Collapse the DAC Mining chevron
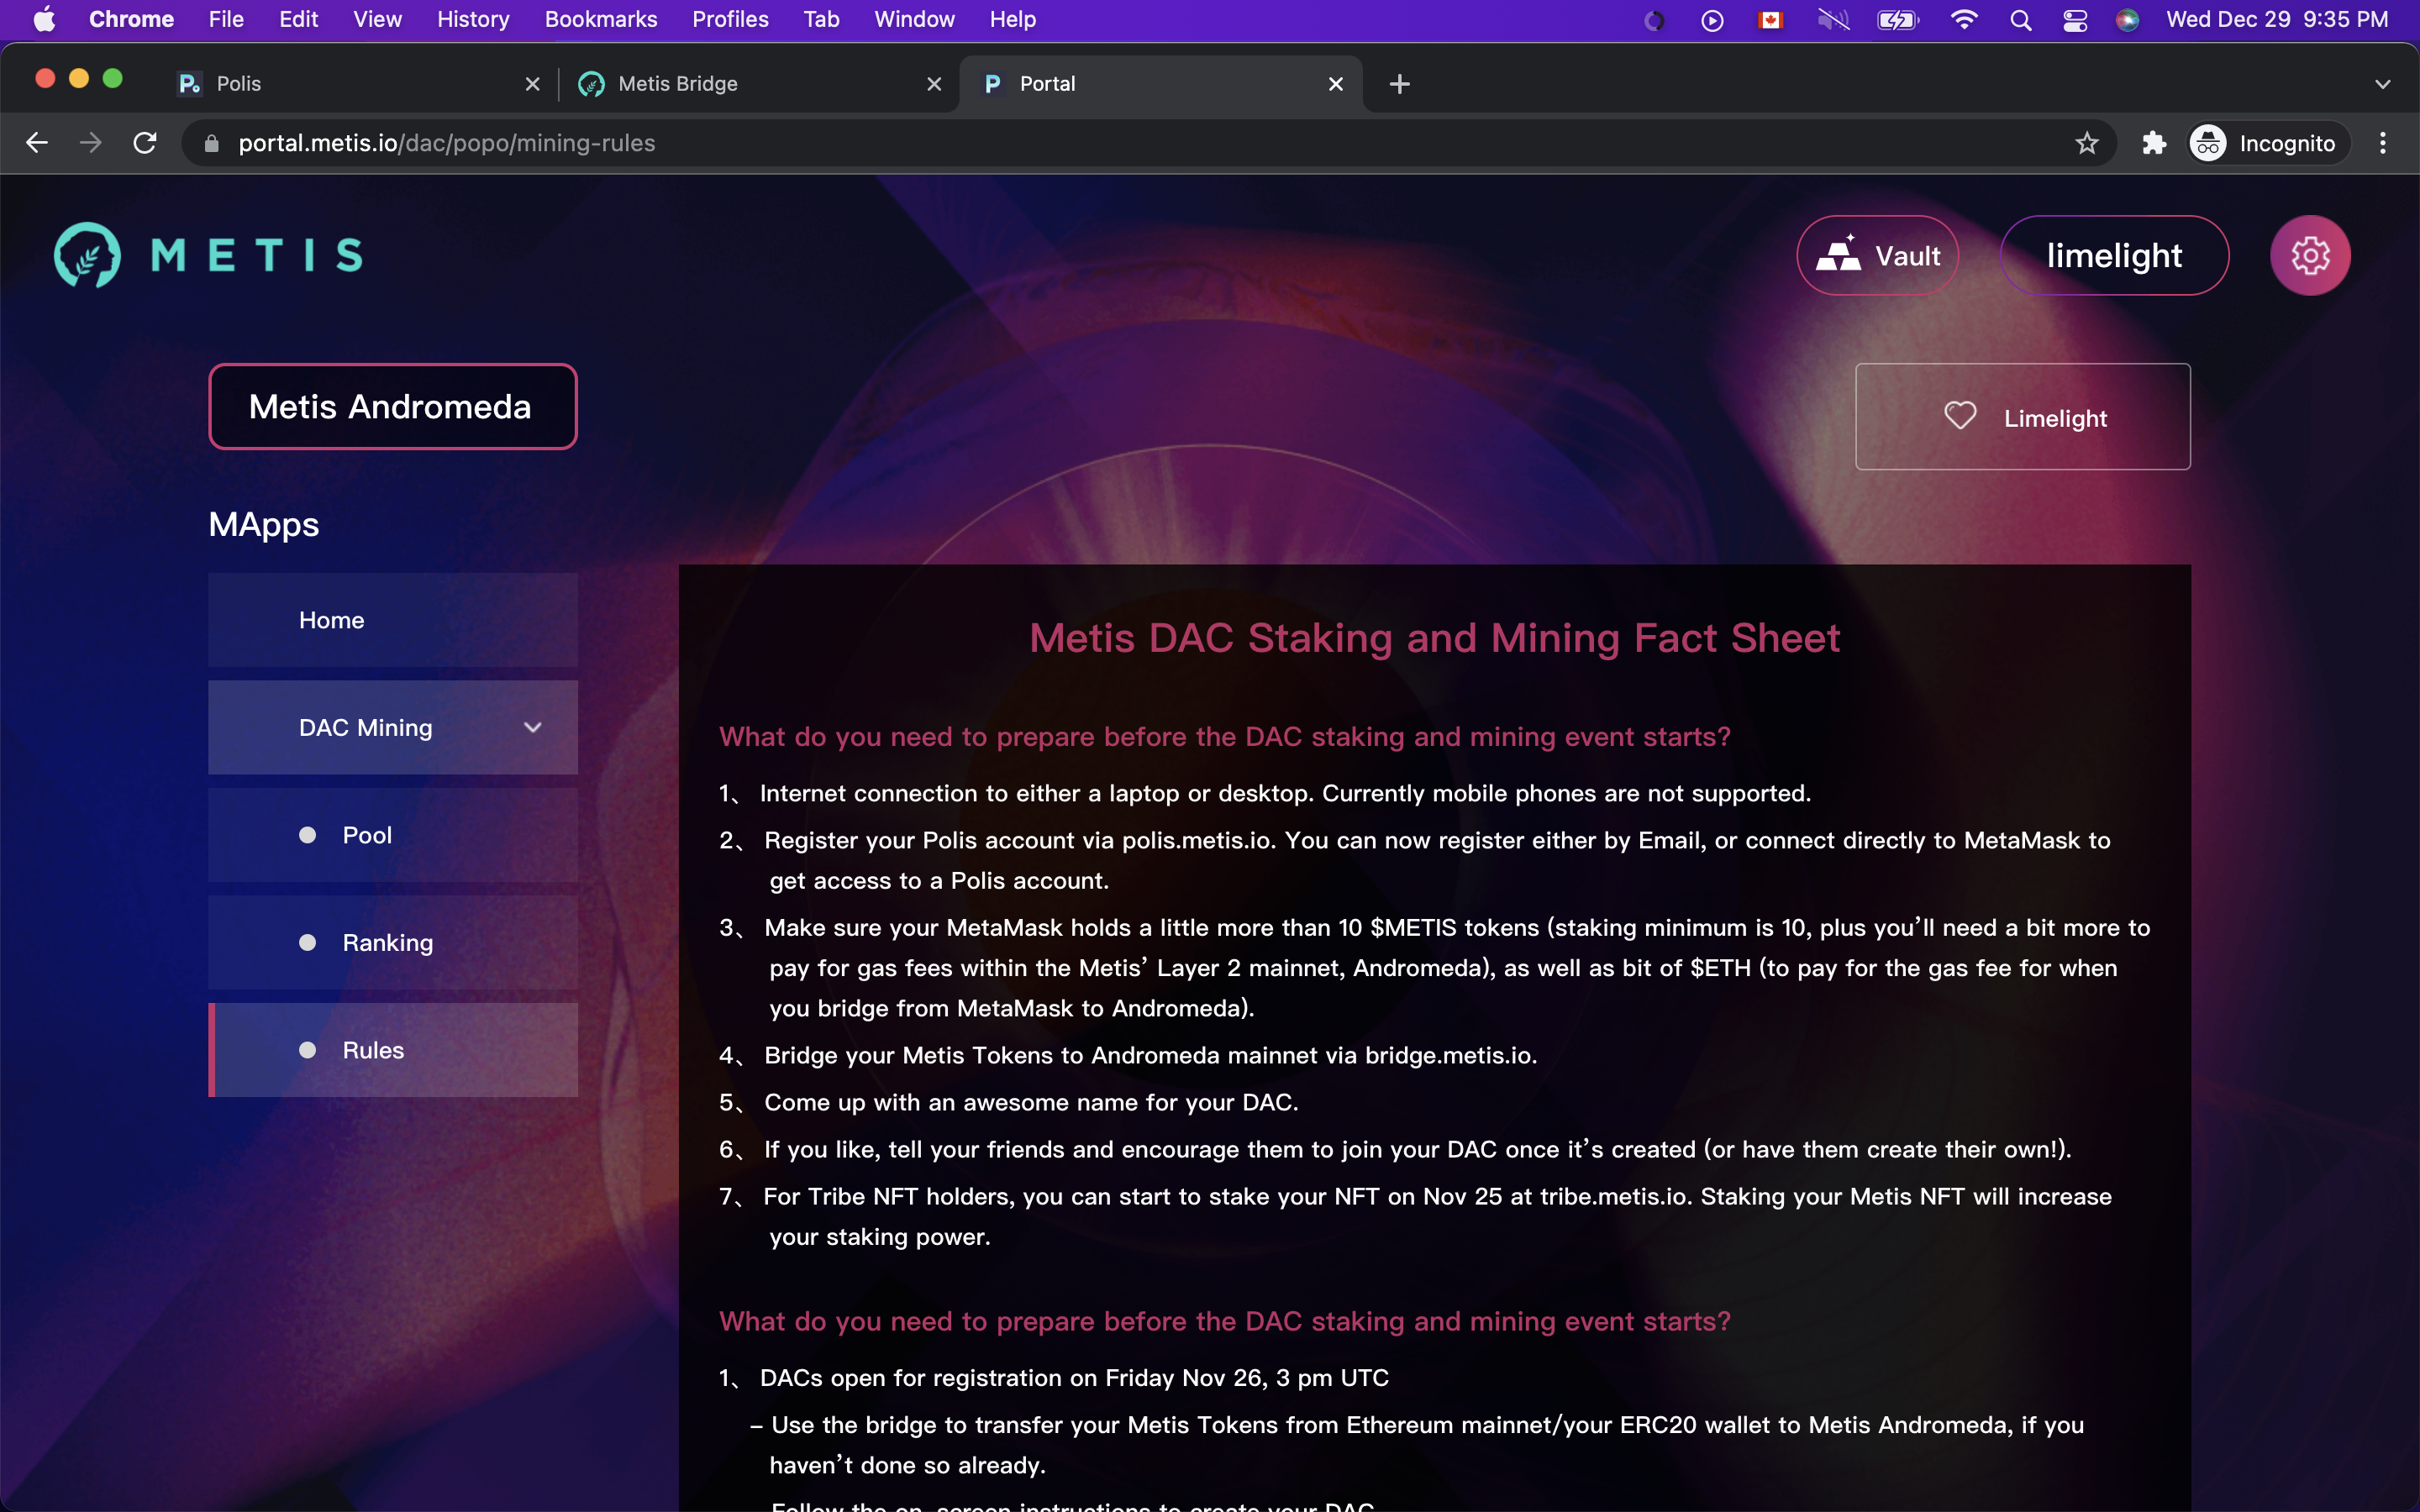 tap(532, 727)
